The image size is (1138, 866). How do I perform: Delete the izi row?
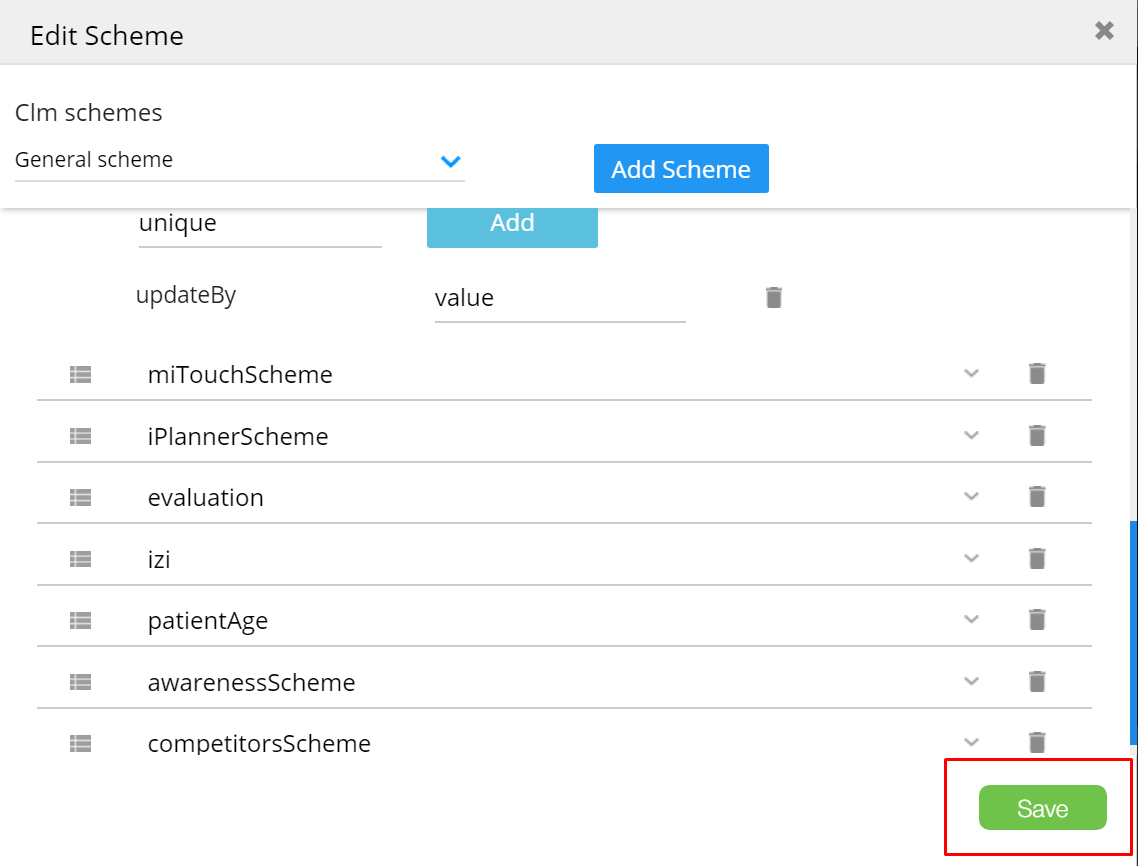(x=1037, y=559)
